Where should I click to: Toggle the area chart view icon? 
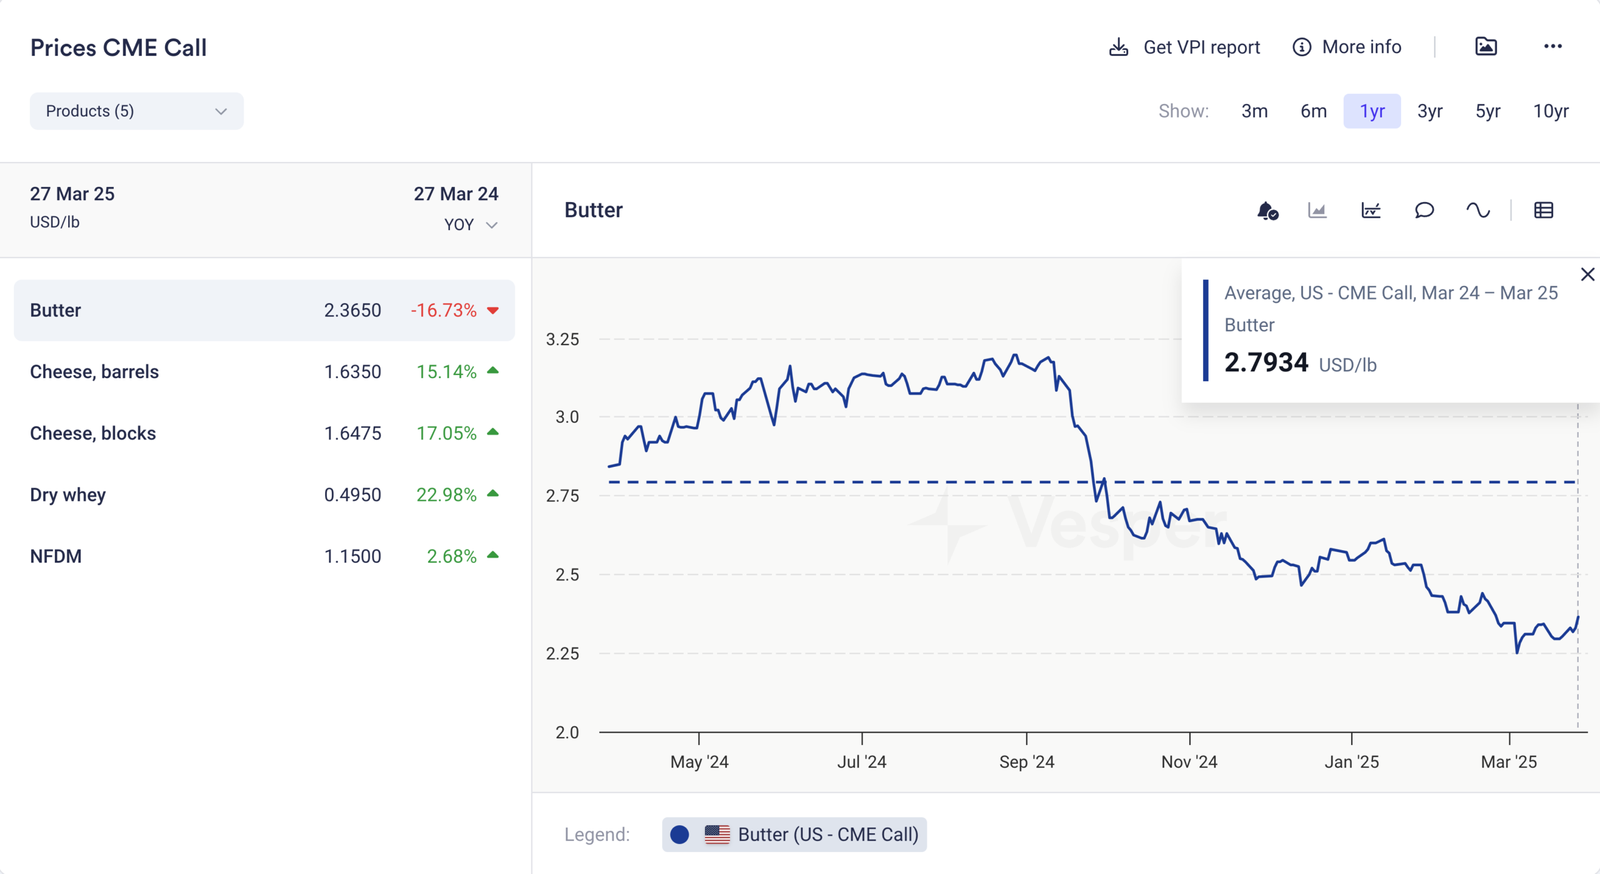(x=1317, y=210)
